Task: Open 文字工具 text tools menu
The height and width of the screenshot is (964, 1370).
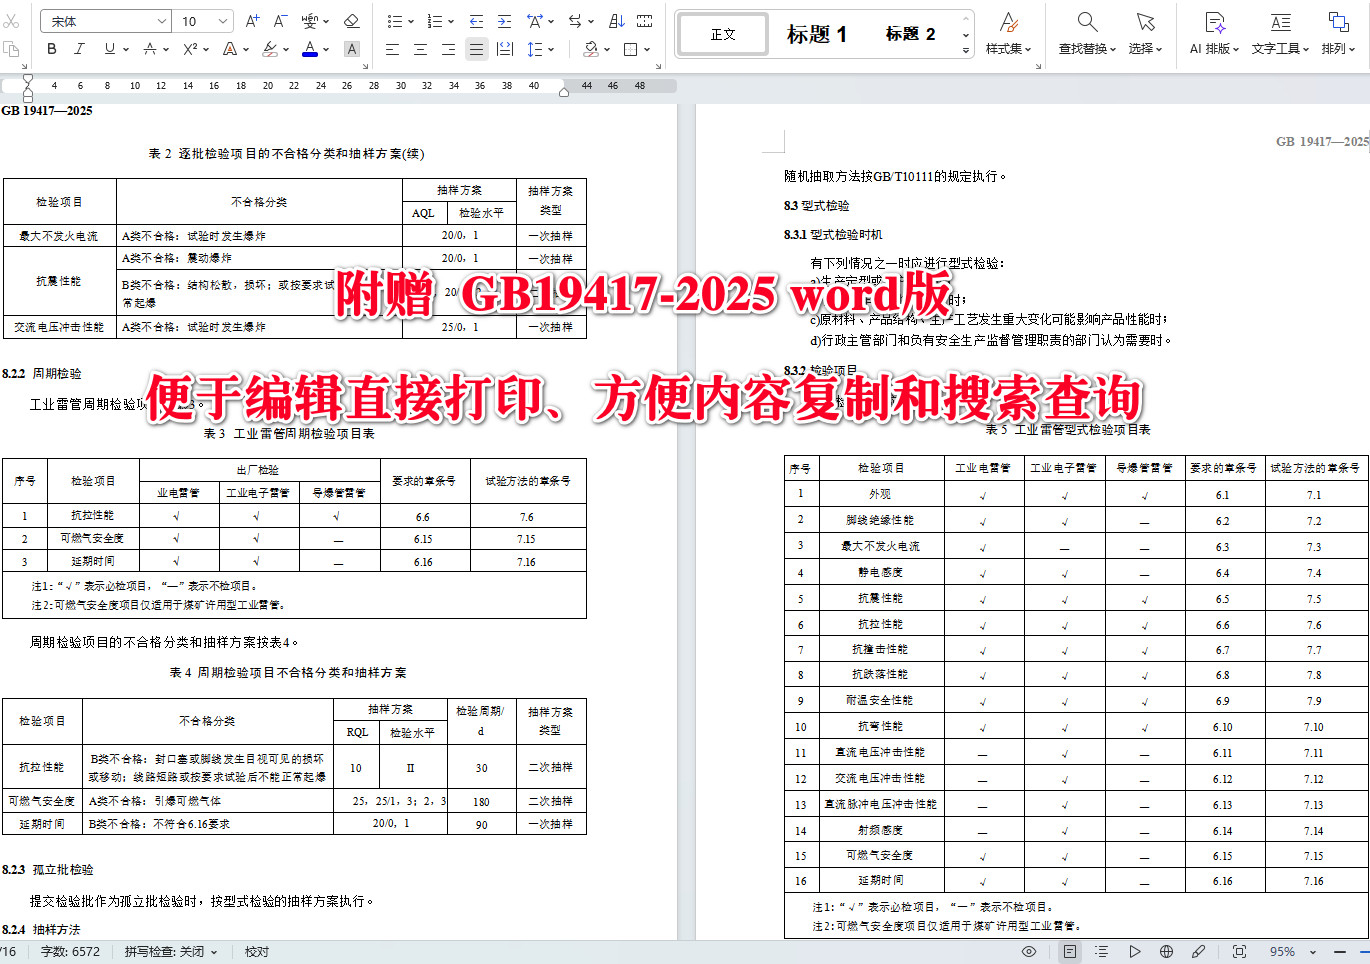Action: (x=1280, y=33)
